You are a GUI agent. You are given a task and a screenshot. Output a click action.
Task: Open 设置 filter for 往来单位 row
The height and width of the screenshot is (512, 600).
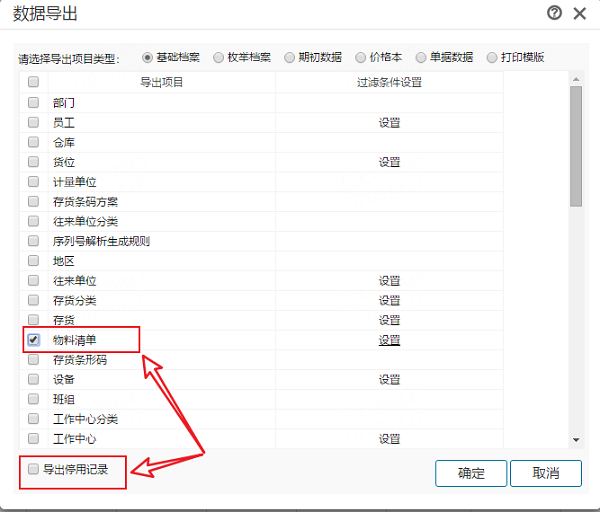(389, 281)
